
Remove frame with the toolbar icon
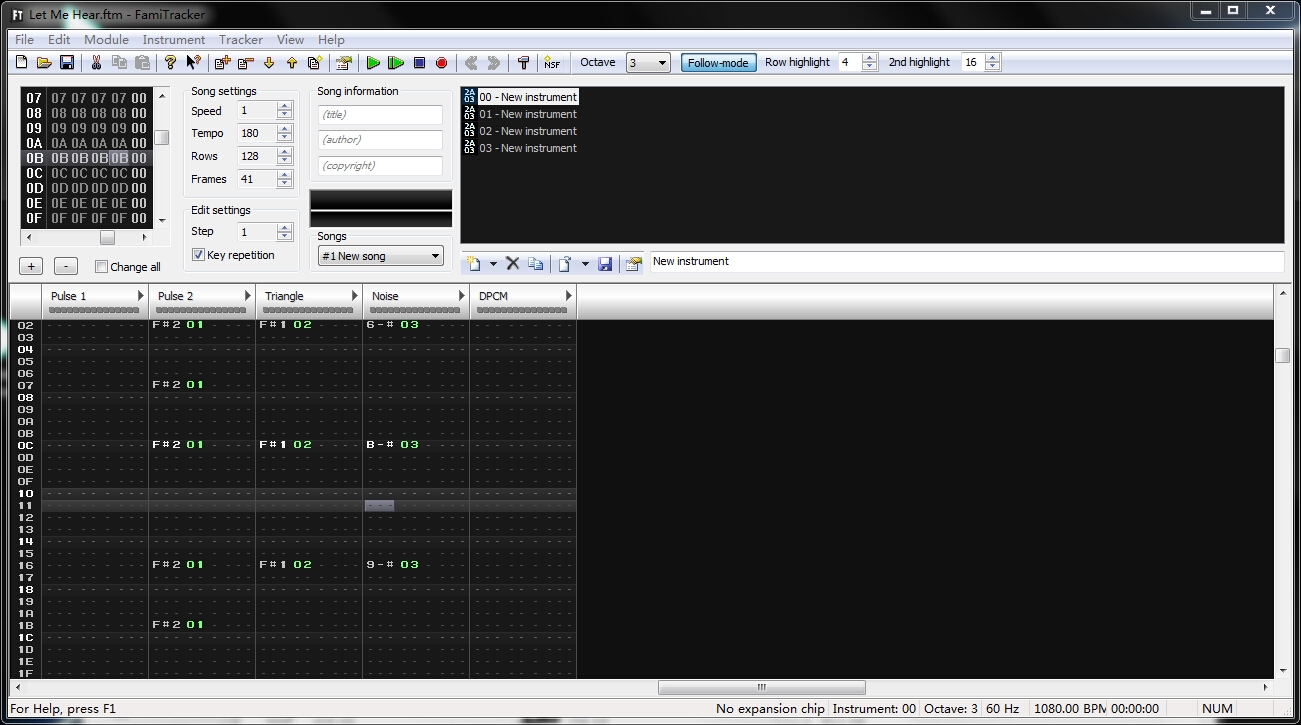pyautogui.click(x=245, y=63)
